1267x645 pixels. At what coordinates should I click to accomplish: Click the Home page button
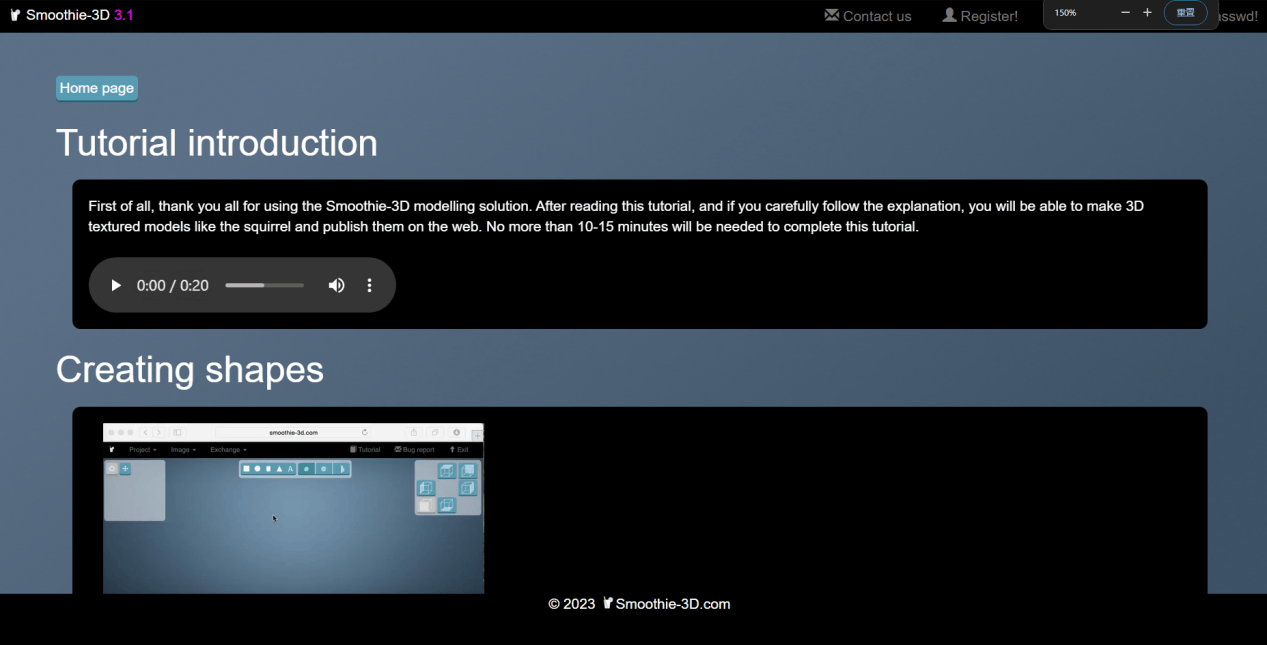pyautogui.click(x=97, y=88)
